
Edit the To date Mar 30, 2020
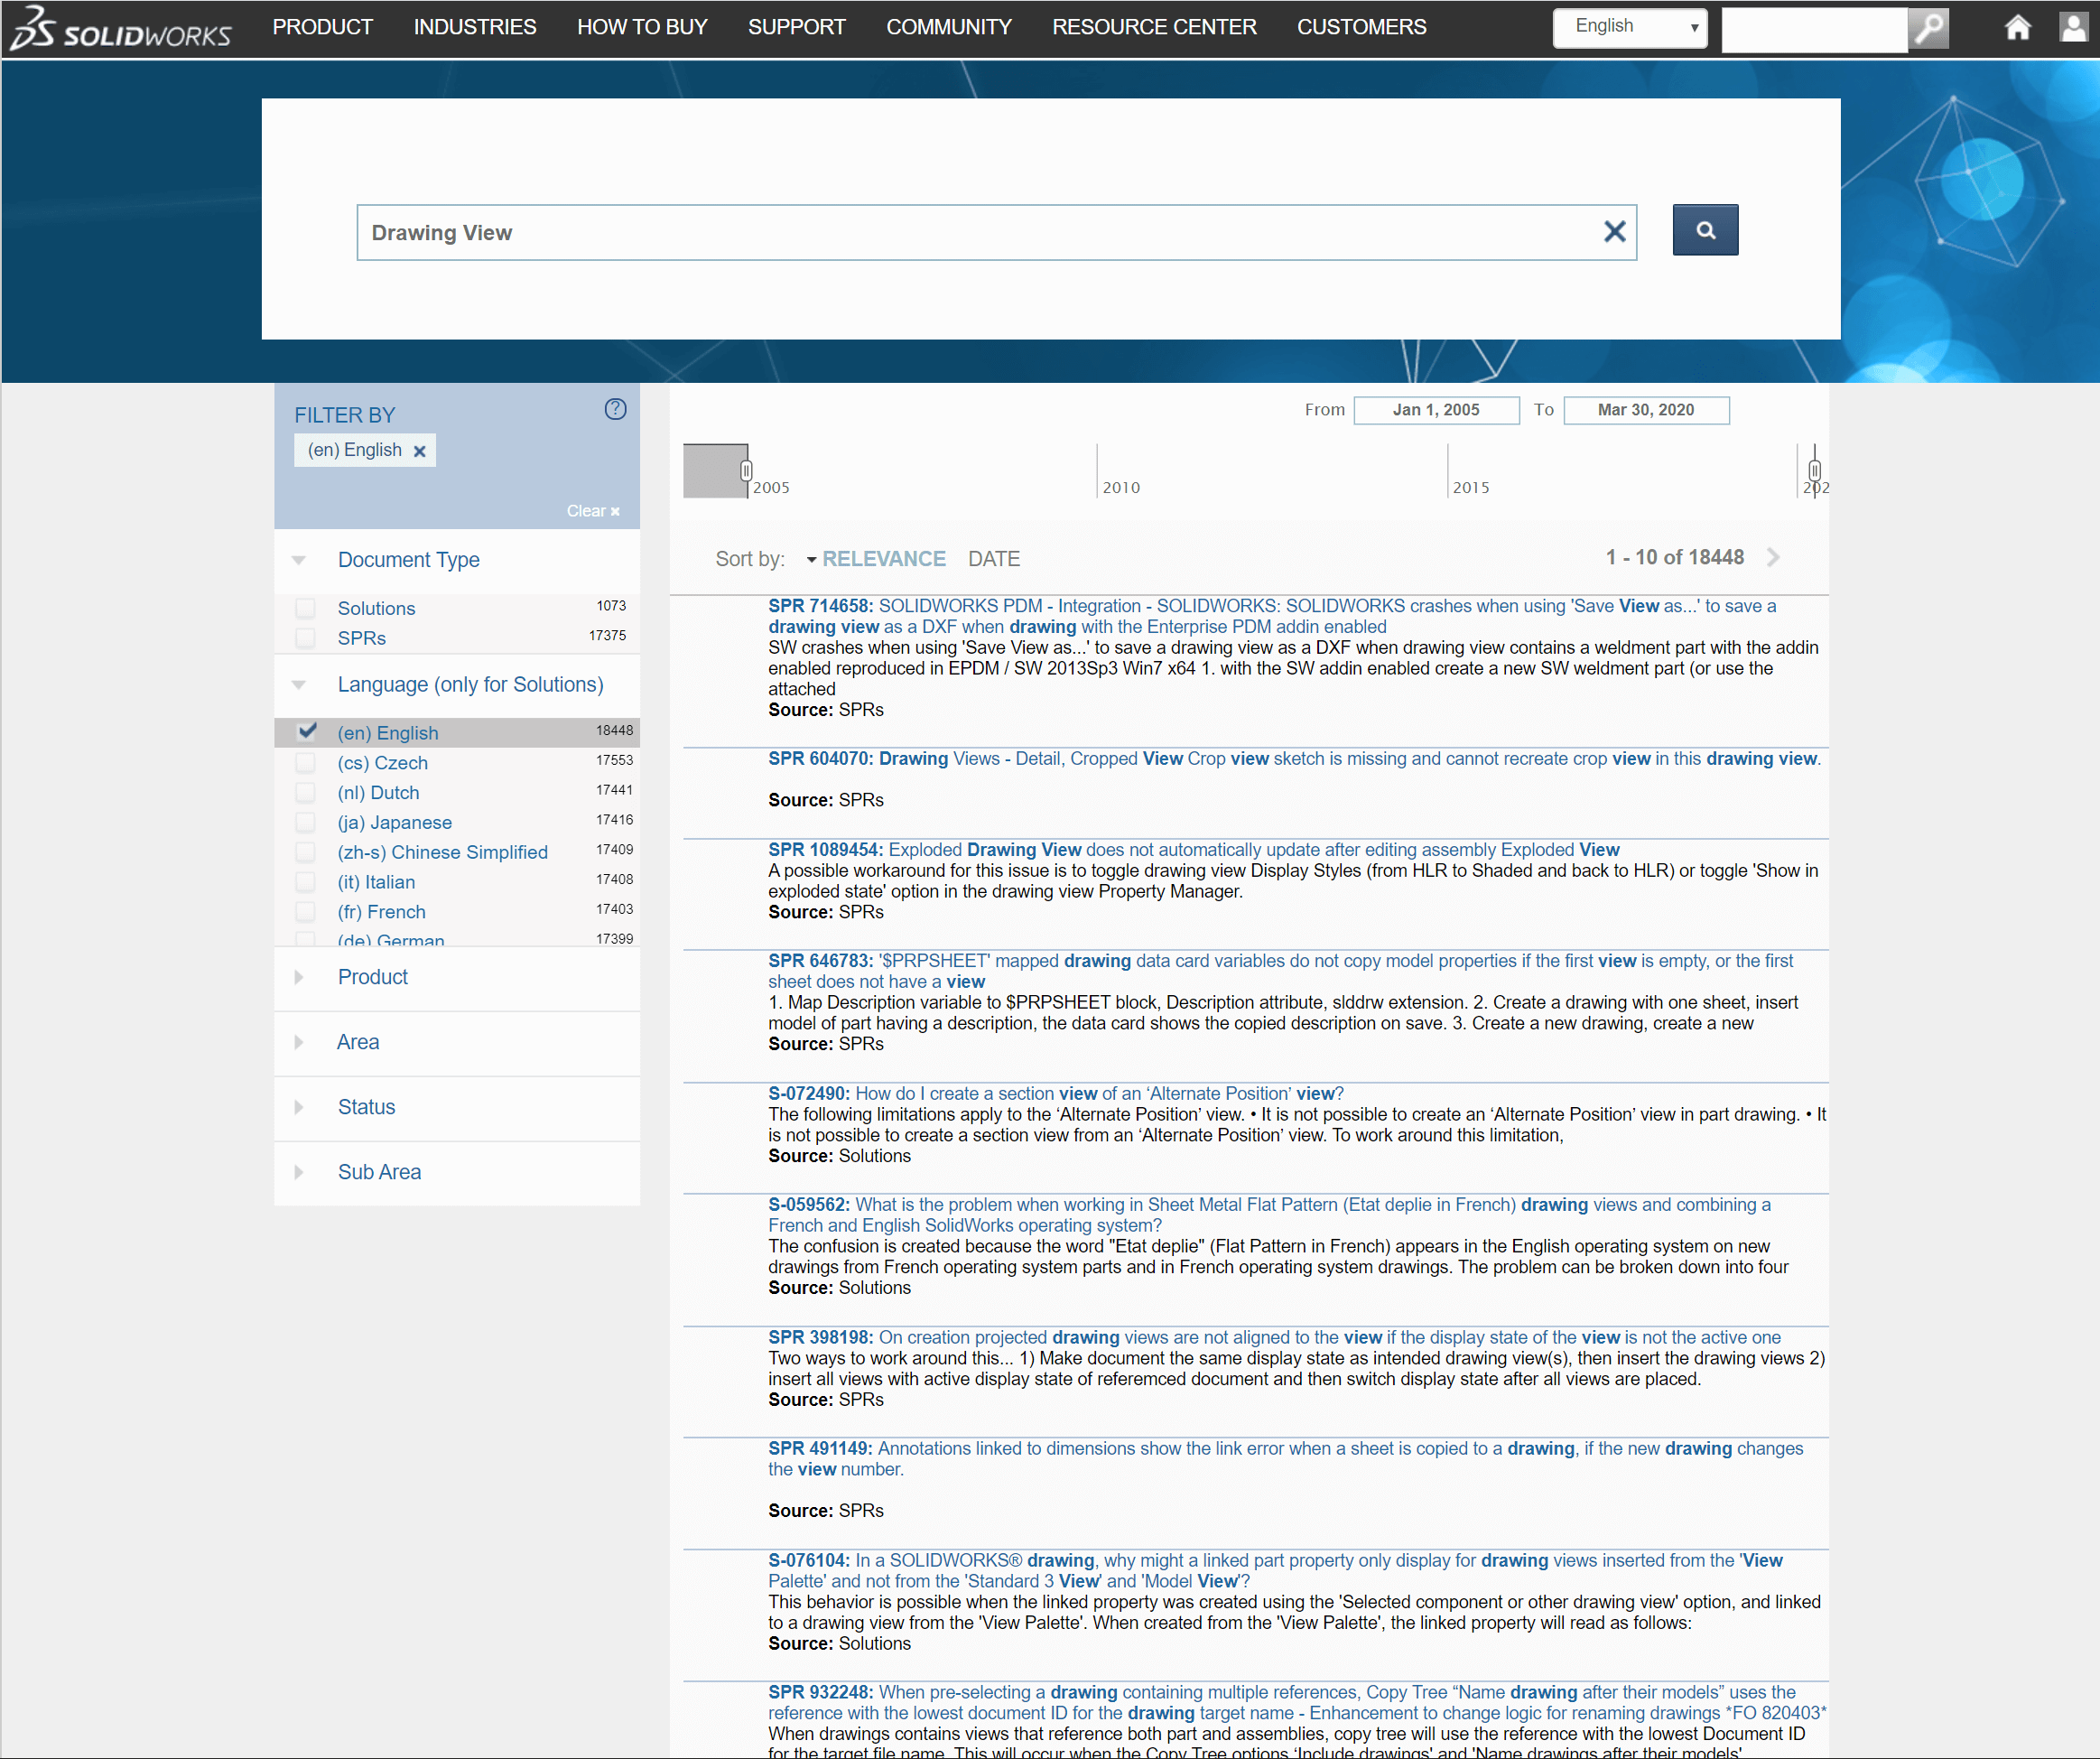click(x=1646, y=410)
